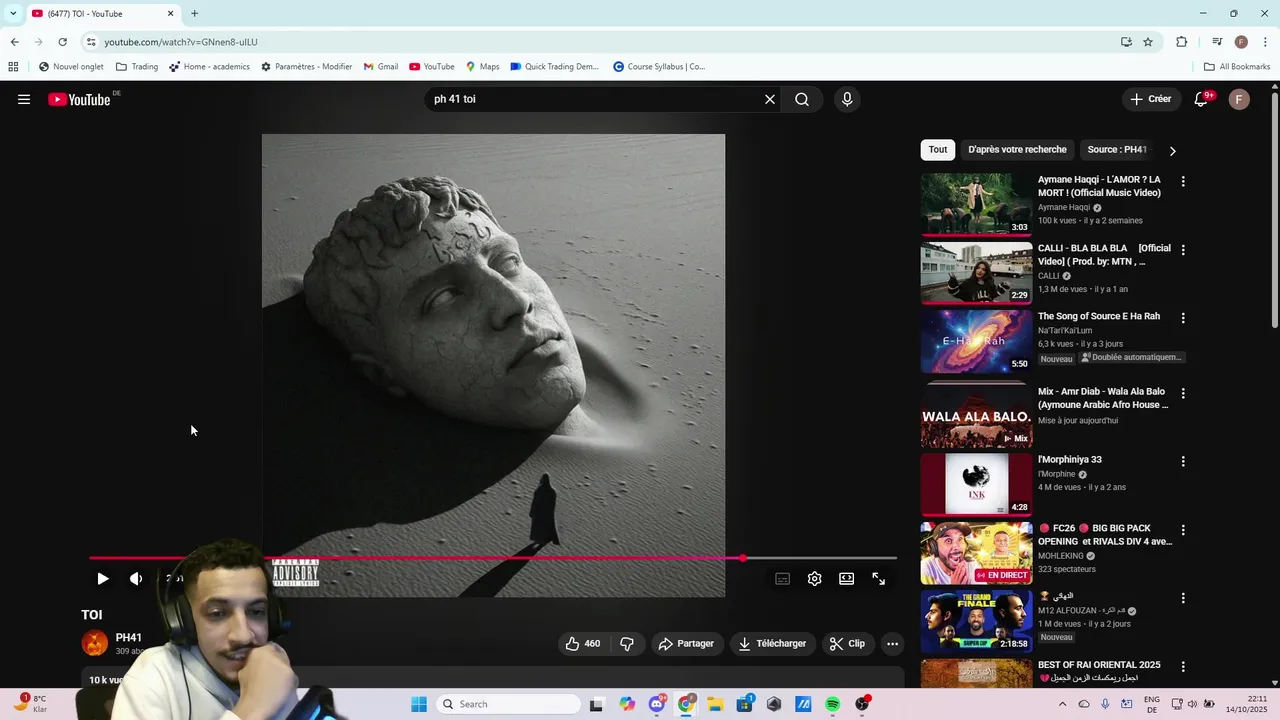Click the page vertical scrollbar

click(x=1274, y=210)
